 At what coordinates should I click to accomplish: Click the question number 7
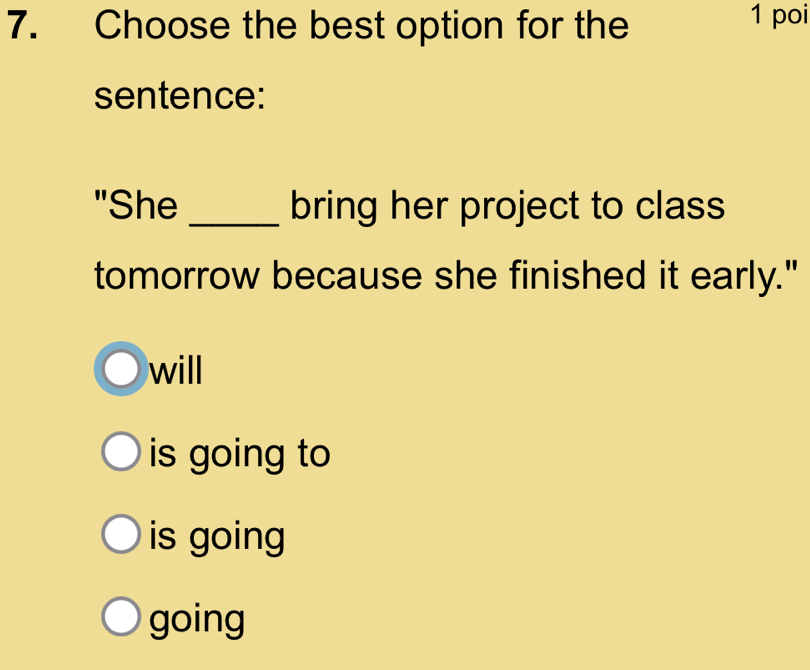[25, 24]
